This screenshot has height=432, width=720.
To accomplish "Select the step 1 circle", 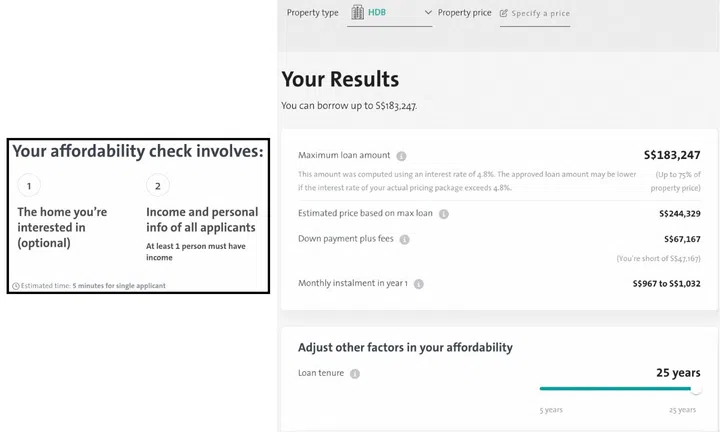I will click(x=29, y=185).
